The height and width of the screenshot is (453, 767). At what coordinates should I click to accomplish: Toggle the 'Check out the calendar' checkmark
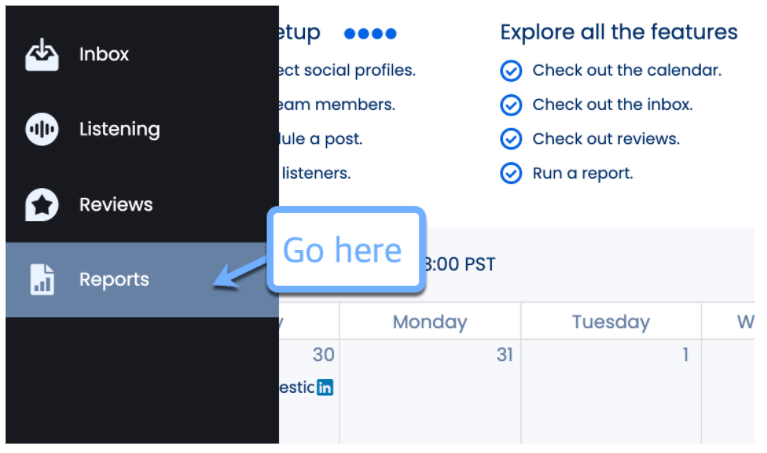click(x=511, y=70)
